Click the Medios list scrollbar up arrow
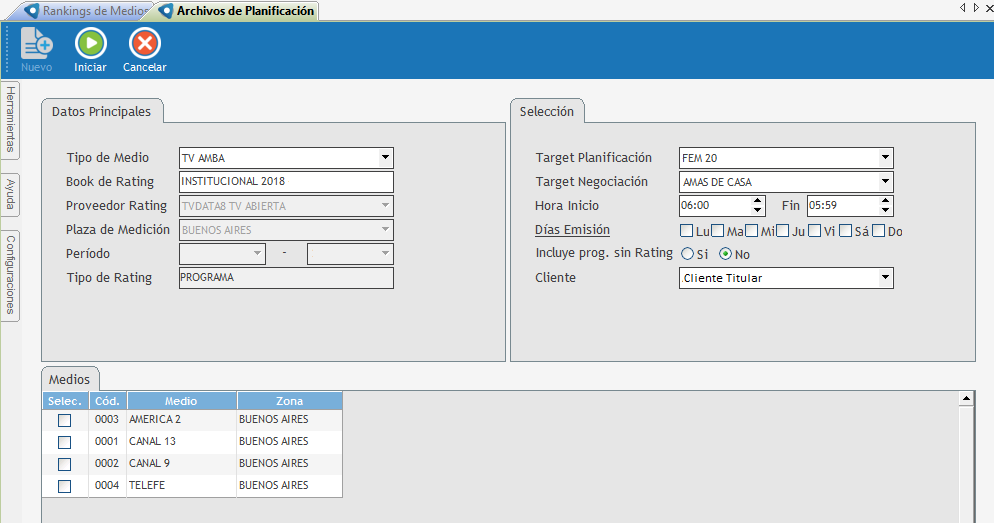 click(x=966, y=399)
